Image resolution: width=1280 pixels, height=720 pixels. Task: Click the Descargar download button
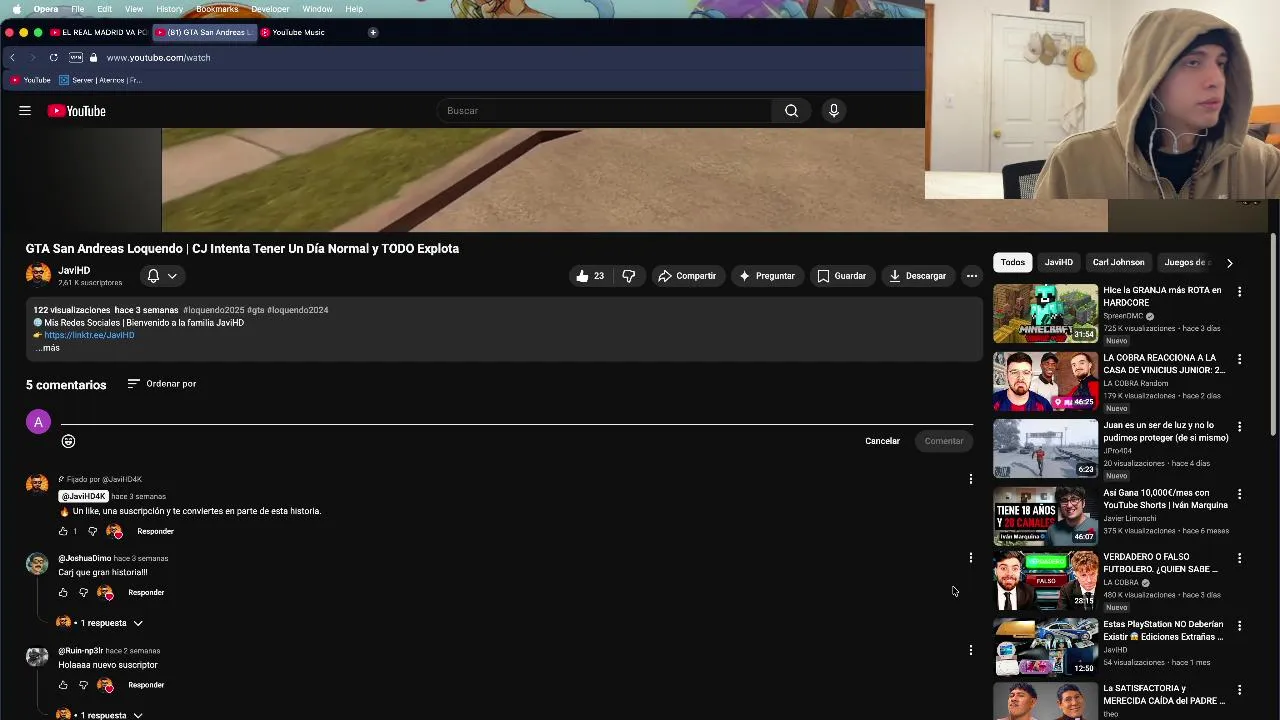(917, 276)
